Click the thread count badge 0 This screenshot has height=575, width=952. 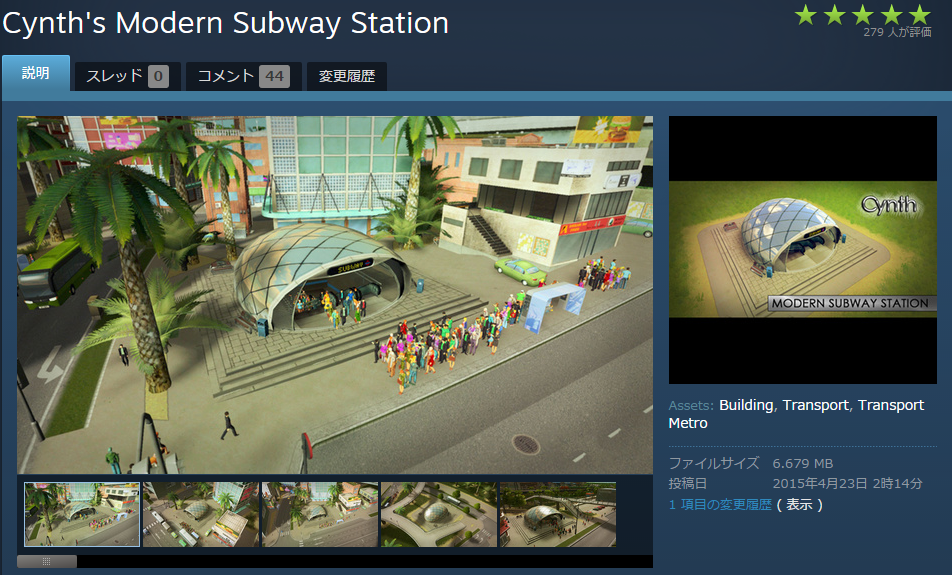pyautogui.click(x=158, y=77)
